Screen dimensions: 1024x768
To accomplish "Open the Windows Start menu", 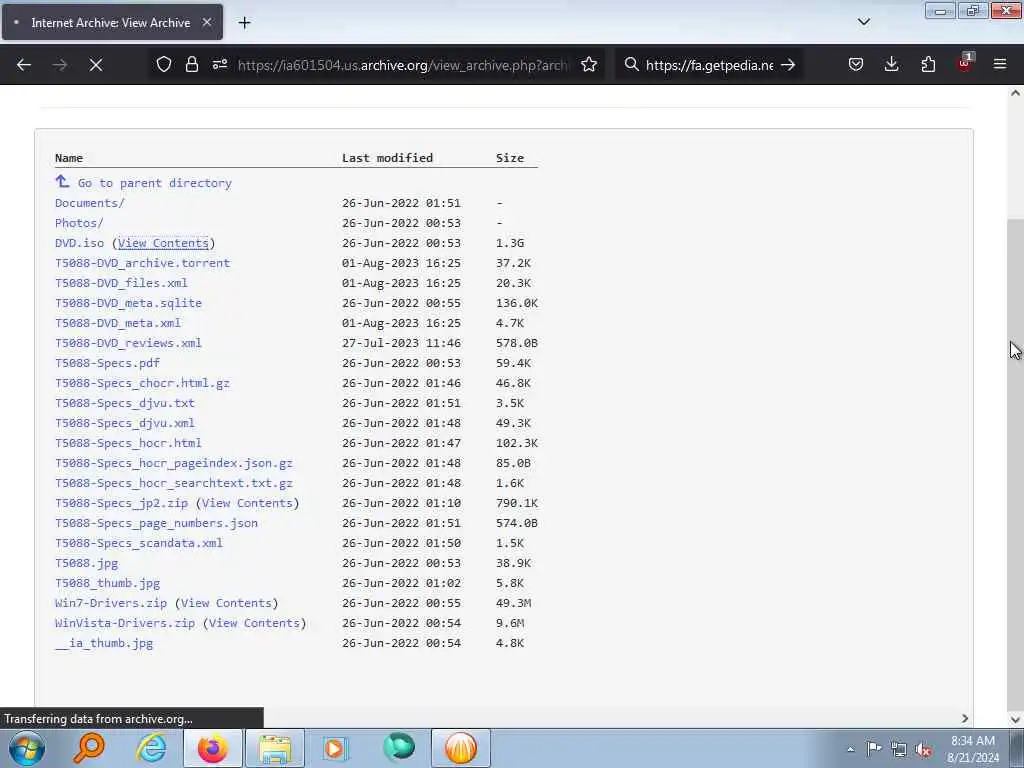I will click(27, 748).
